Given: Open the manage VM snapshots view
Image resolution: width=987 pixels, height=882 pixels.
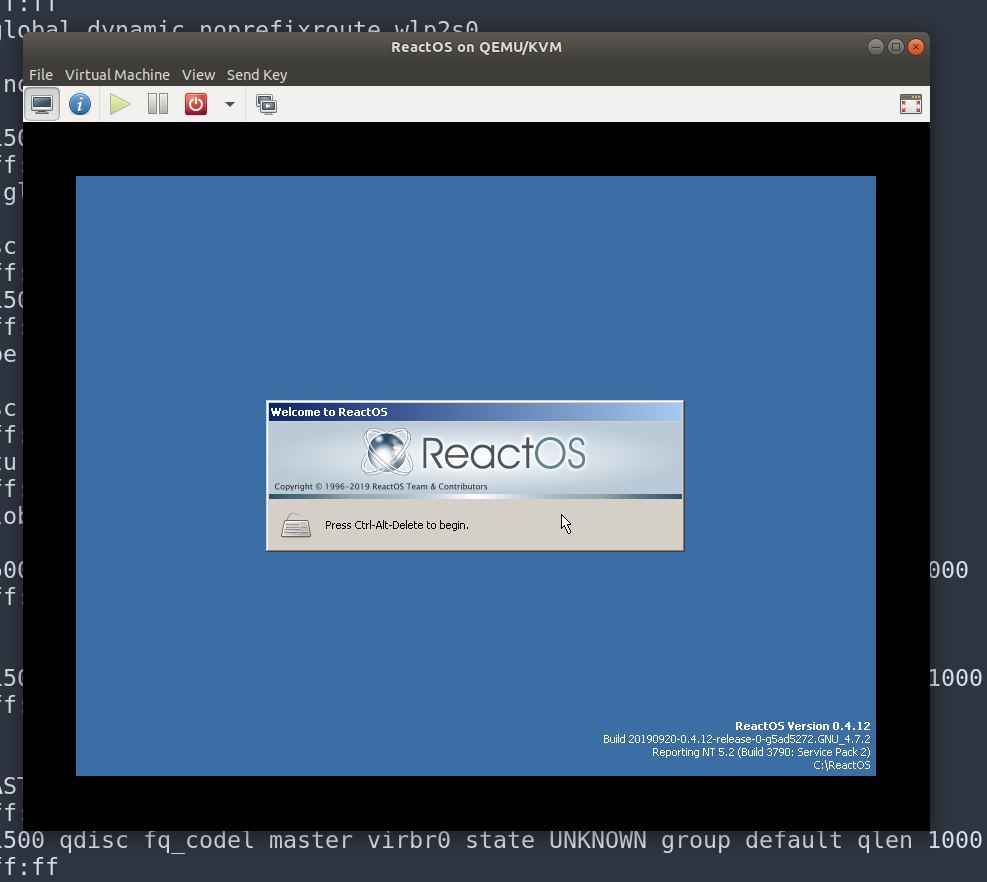Looking at the screenshot, I should click(266, 104).
